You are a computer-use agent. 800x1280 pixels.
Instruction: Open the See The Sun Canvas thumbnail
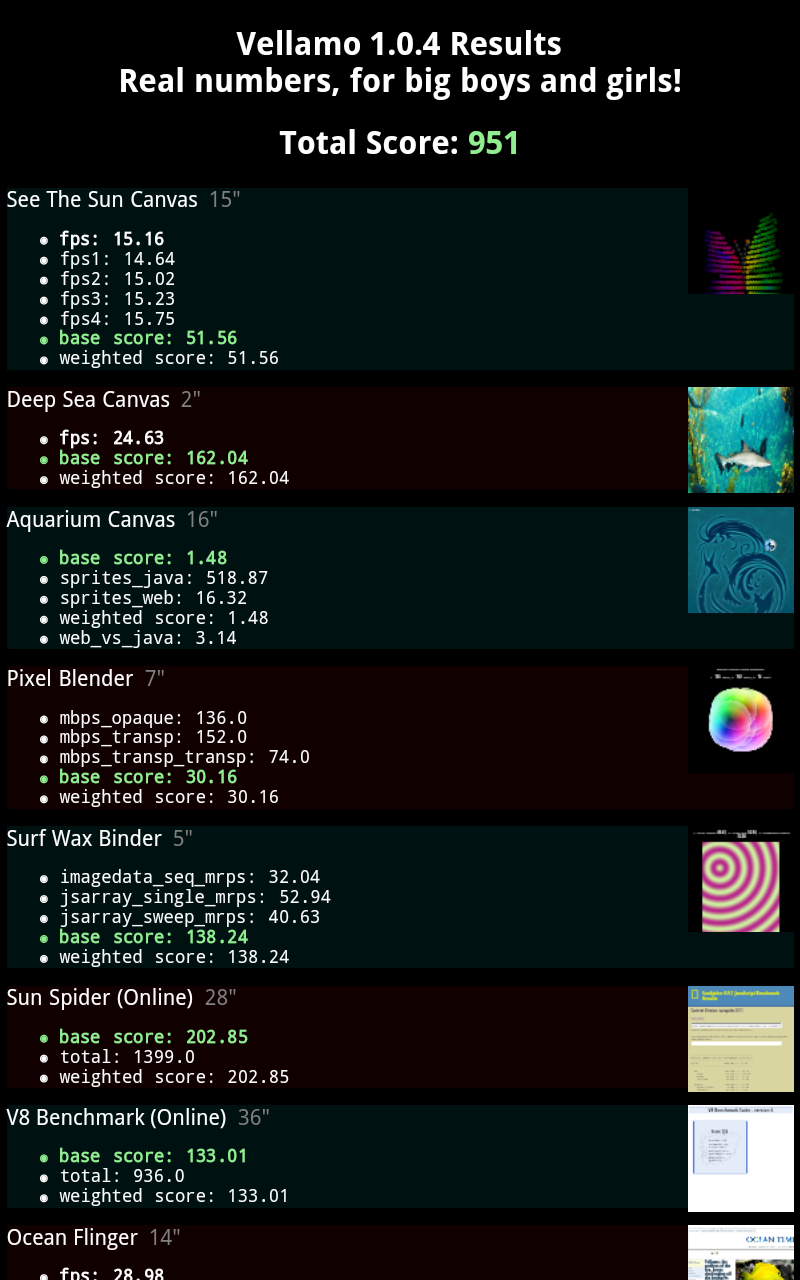coord(741,241)
